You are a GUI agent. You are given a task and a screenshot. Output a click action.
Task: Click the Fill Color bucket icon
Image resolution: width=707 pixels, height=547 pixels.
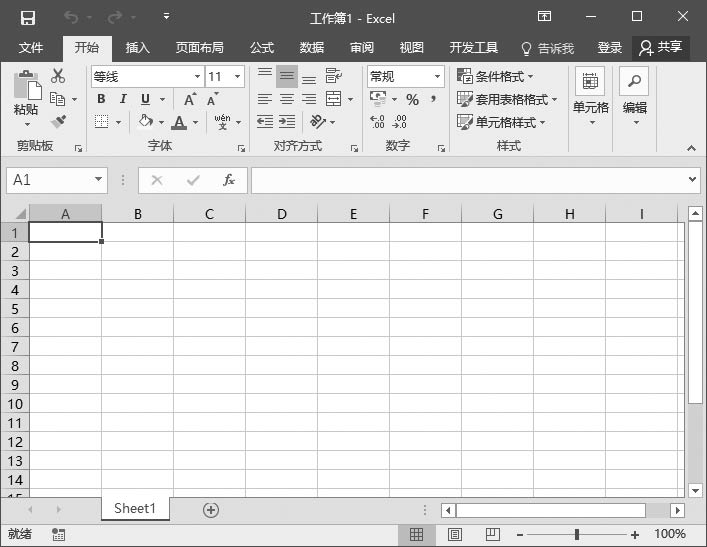pyautogui.click(x=146, y=121)
